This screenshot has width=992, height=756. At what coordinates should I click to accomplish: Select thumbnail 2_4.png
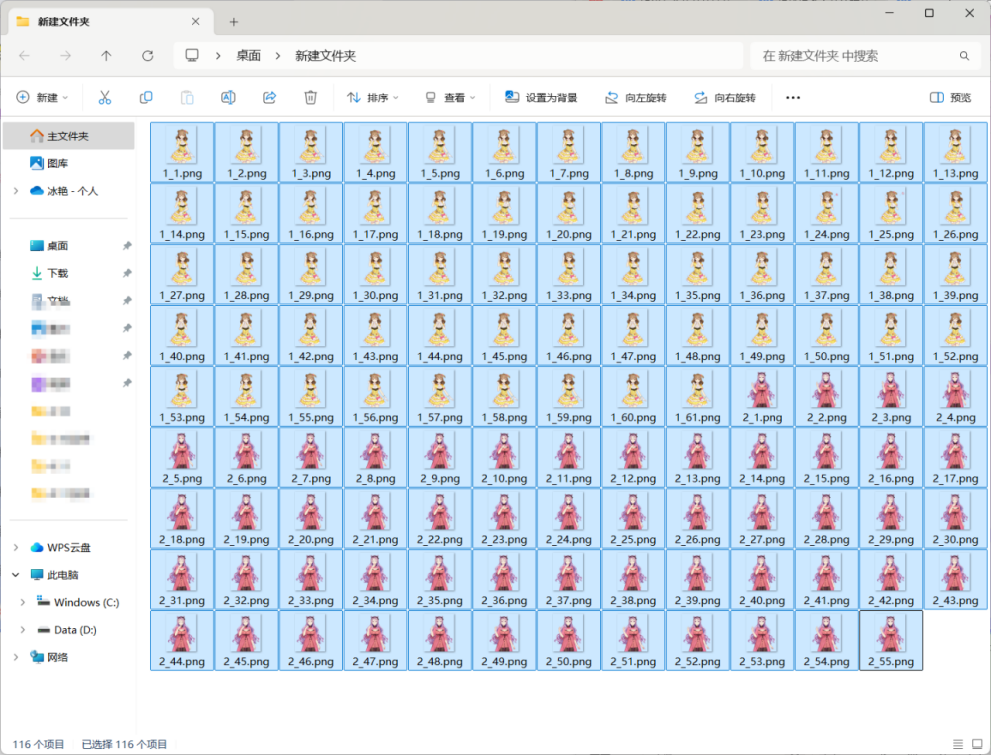(x=955, y=397)
